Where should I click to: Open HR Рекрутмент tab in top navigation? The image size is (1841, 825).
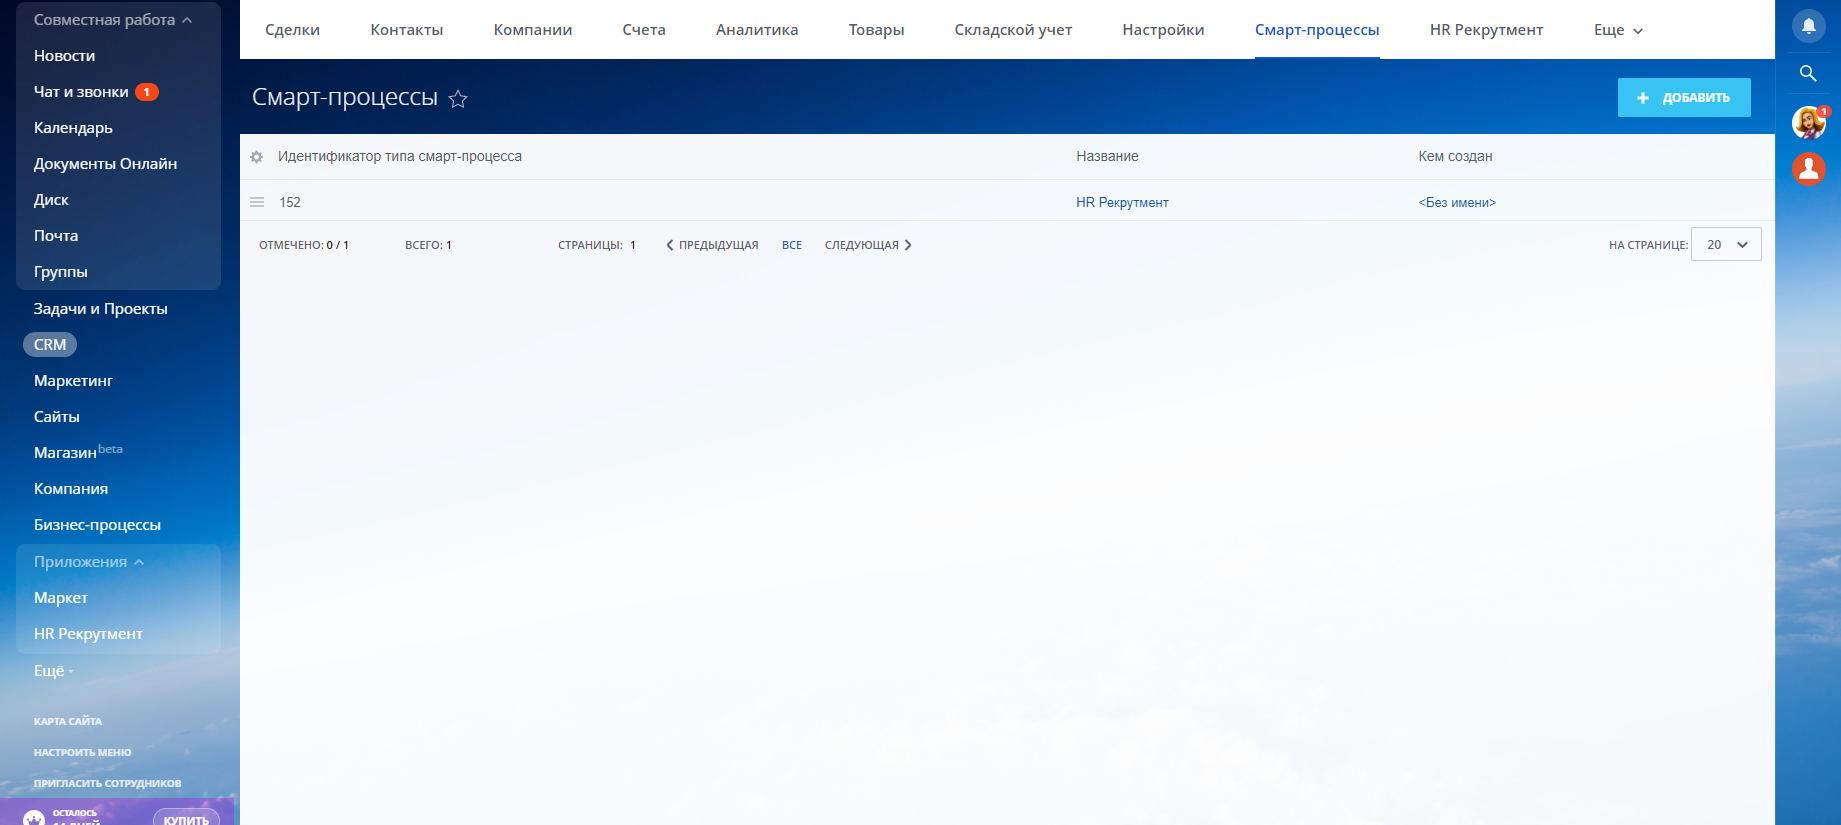coord(1487,30)
